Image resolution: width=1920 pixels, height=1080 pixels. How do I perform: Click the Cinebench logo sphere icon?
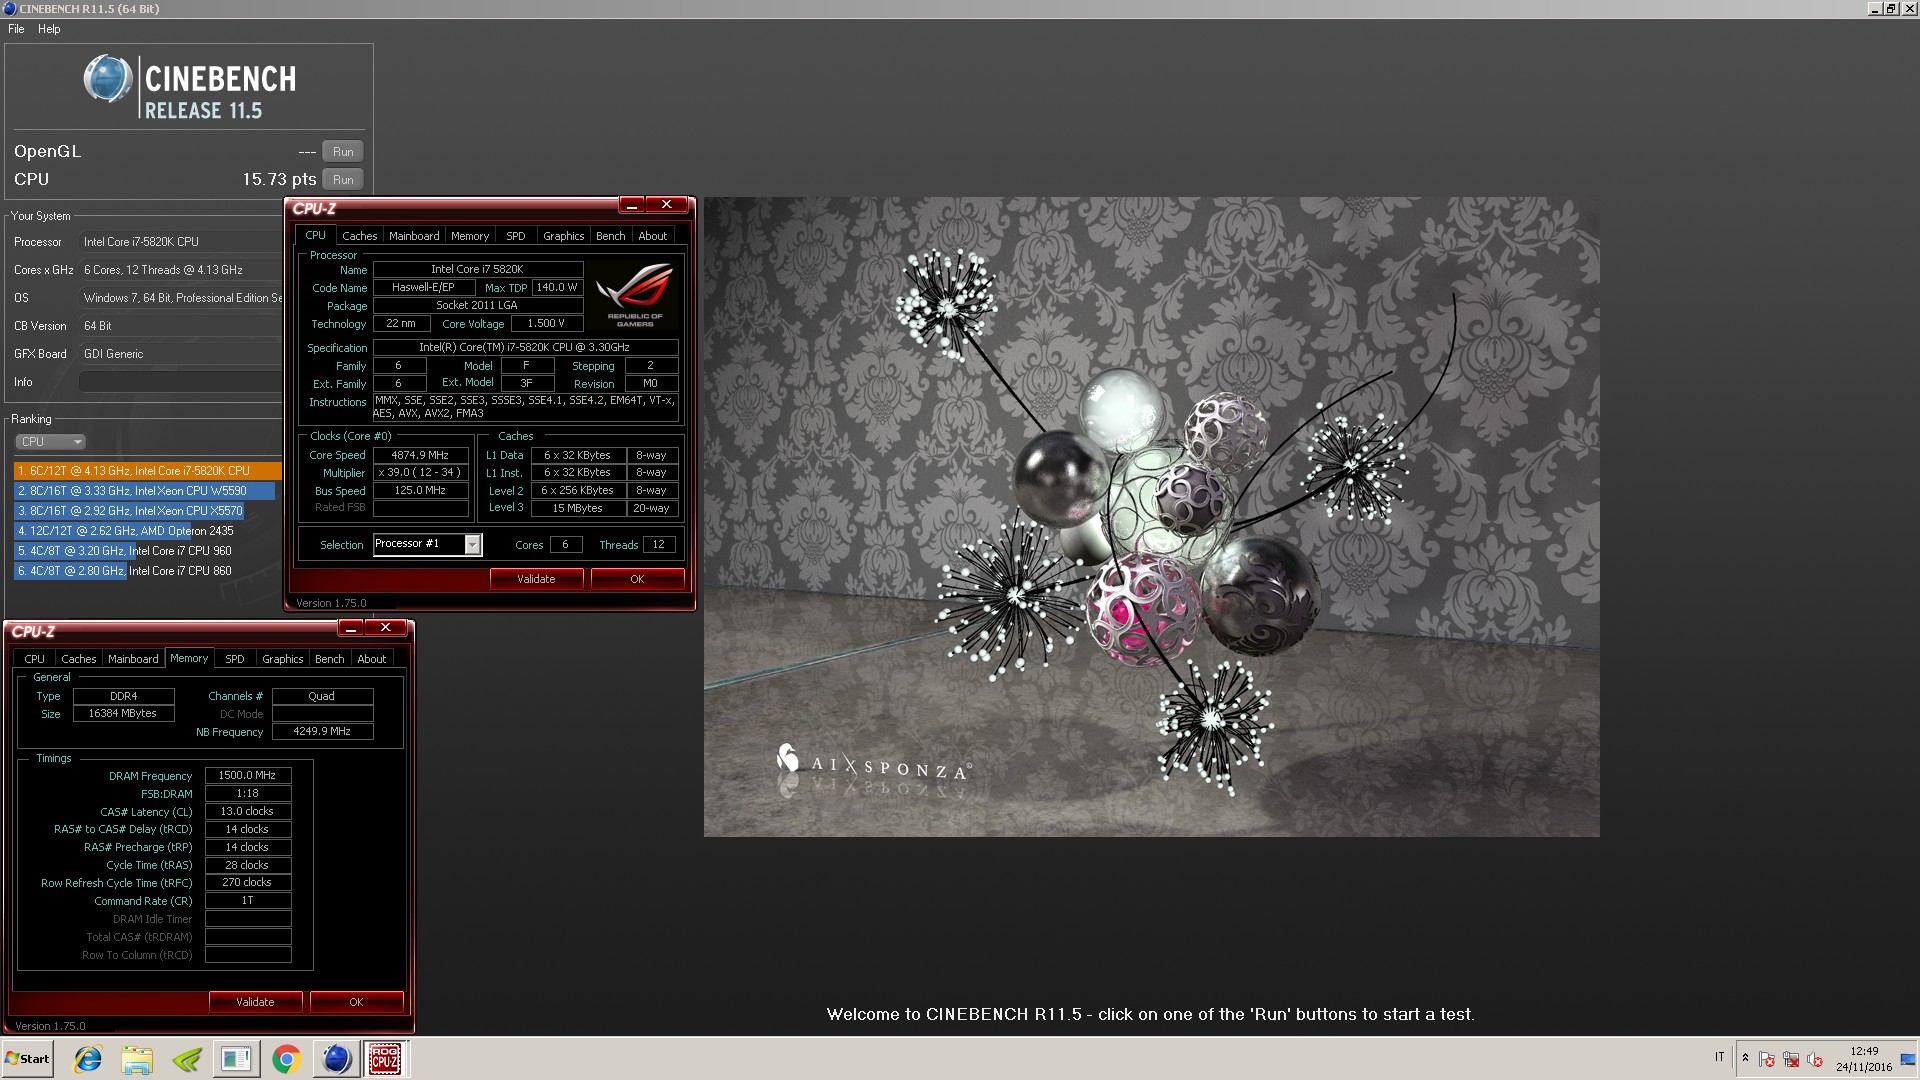tap(107, 79)
